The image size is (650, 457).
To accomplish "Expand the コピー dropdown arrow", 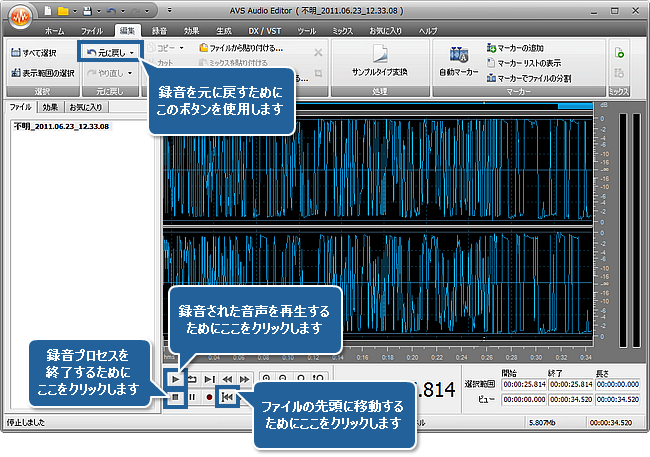I will click(x=182, y=48).
